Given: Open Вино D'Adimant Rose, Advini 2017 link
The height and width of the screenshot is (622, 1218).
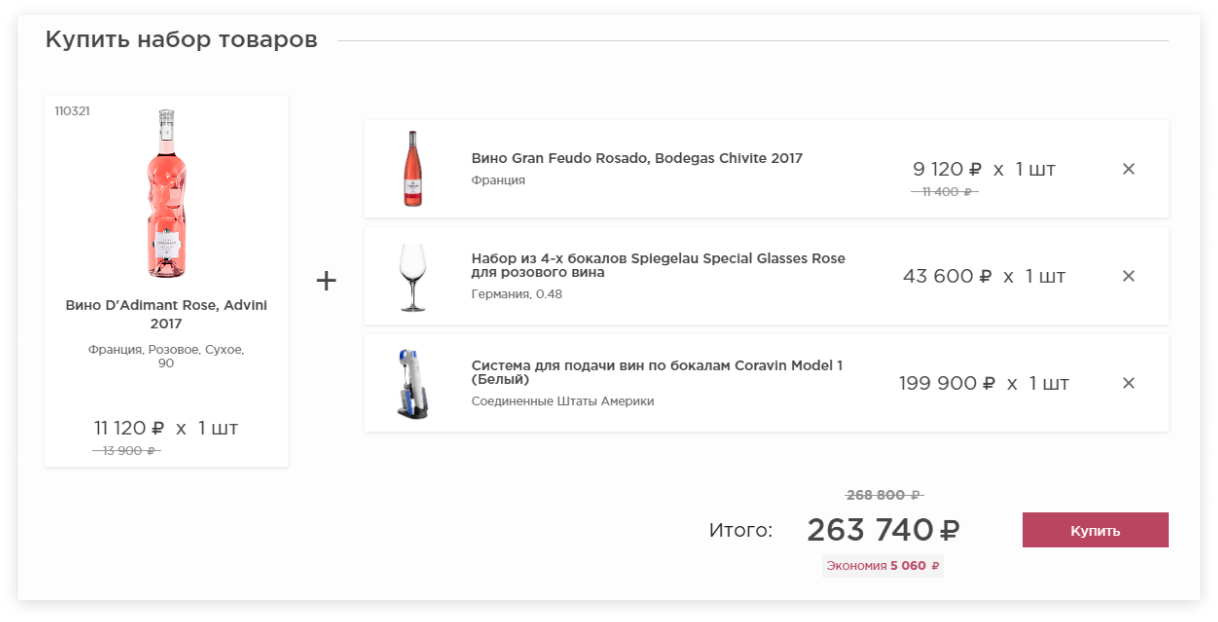Looking at the screenshot, I should pos(166,314).
